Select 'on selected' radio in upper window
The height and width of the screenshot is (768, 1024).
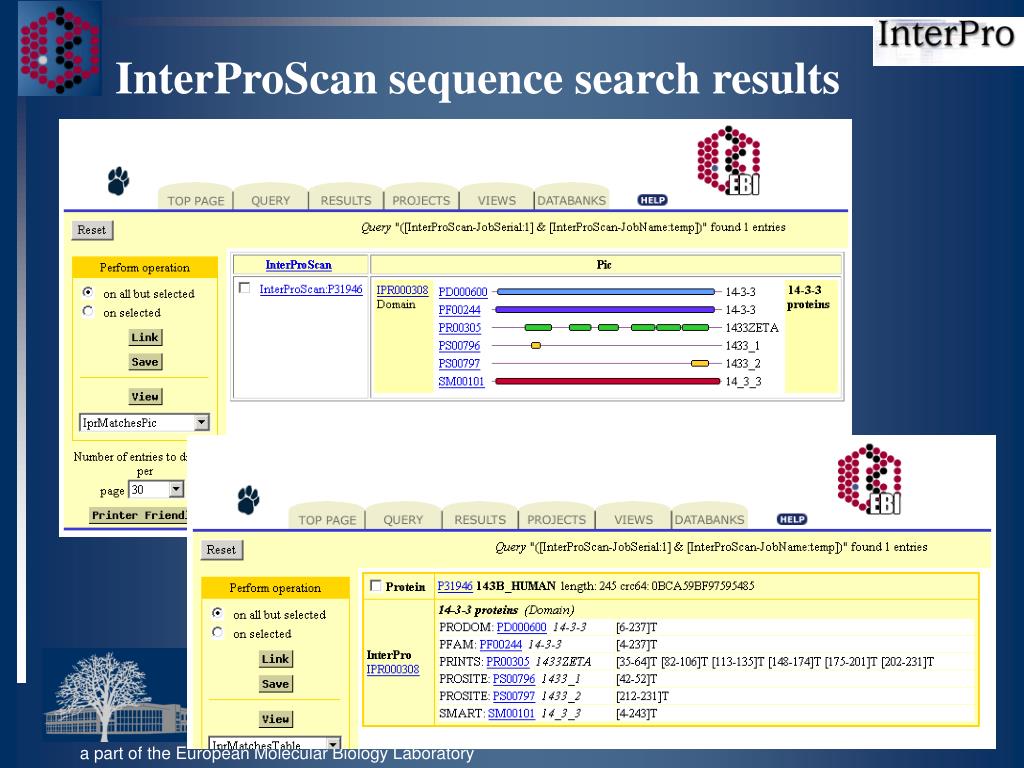[x=88, y=312]
